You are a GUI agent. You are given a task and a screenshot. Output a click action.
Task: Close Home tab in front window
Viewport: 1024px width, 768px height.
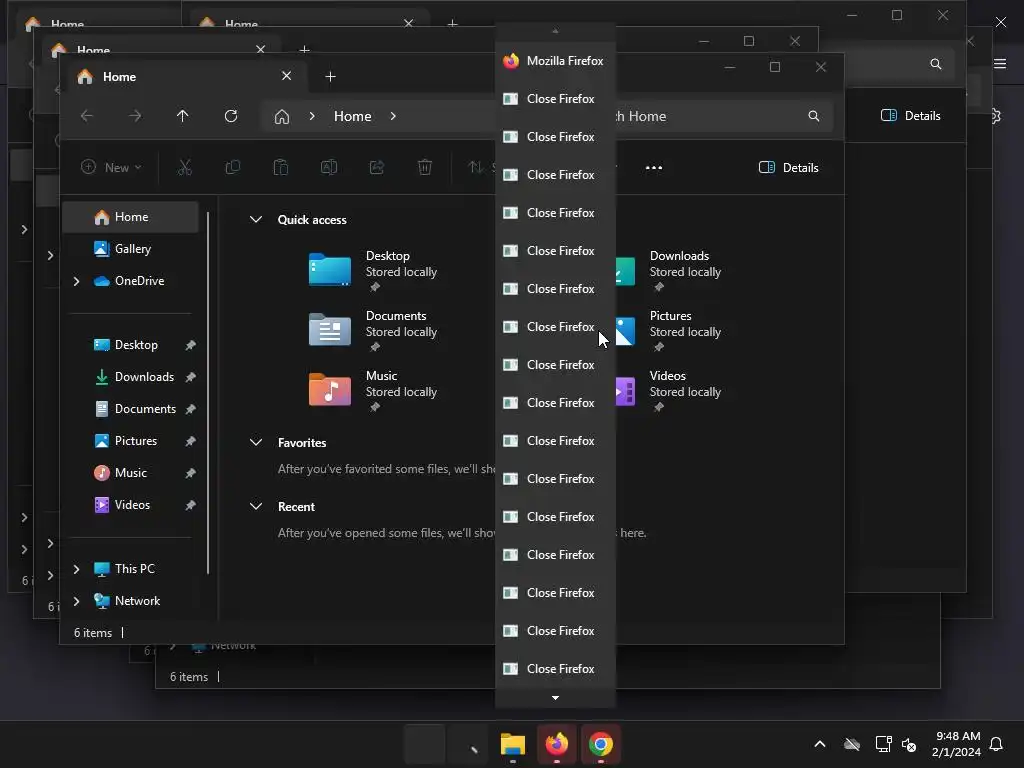point(286,76)
